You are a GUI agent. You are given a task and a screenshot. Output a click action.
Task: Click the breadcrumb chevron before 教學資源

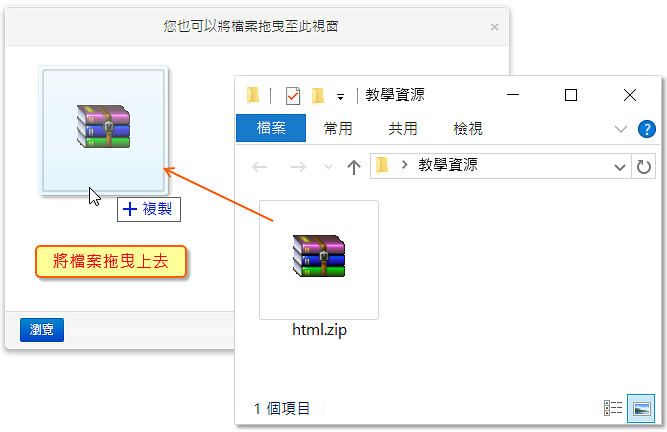pyautogui.click(x=405, y=165)
